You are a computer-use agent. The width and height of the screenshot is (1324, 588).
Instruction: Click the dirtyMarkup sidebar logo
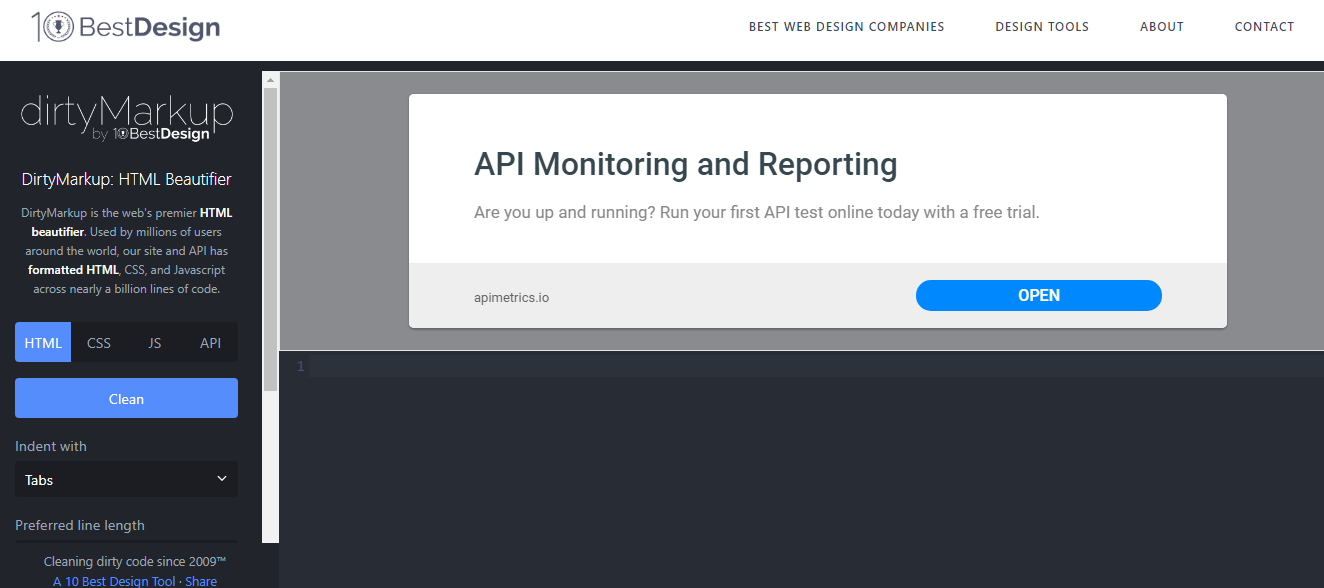pos(126,118)
